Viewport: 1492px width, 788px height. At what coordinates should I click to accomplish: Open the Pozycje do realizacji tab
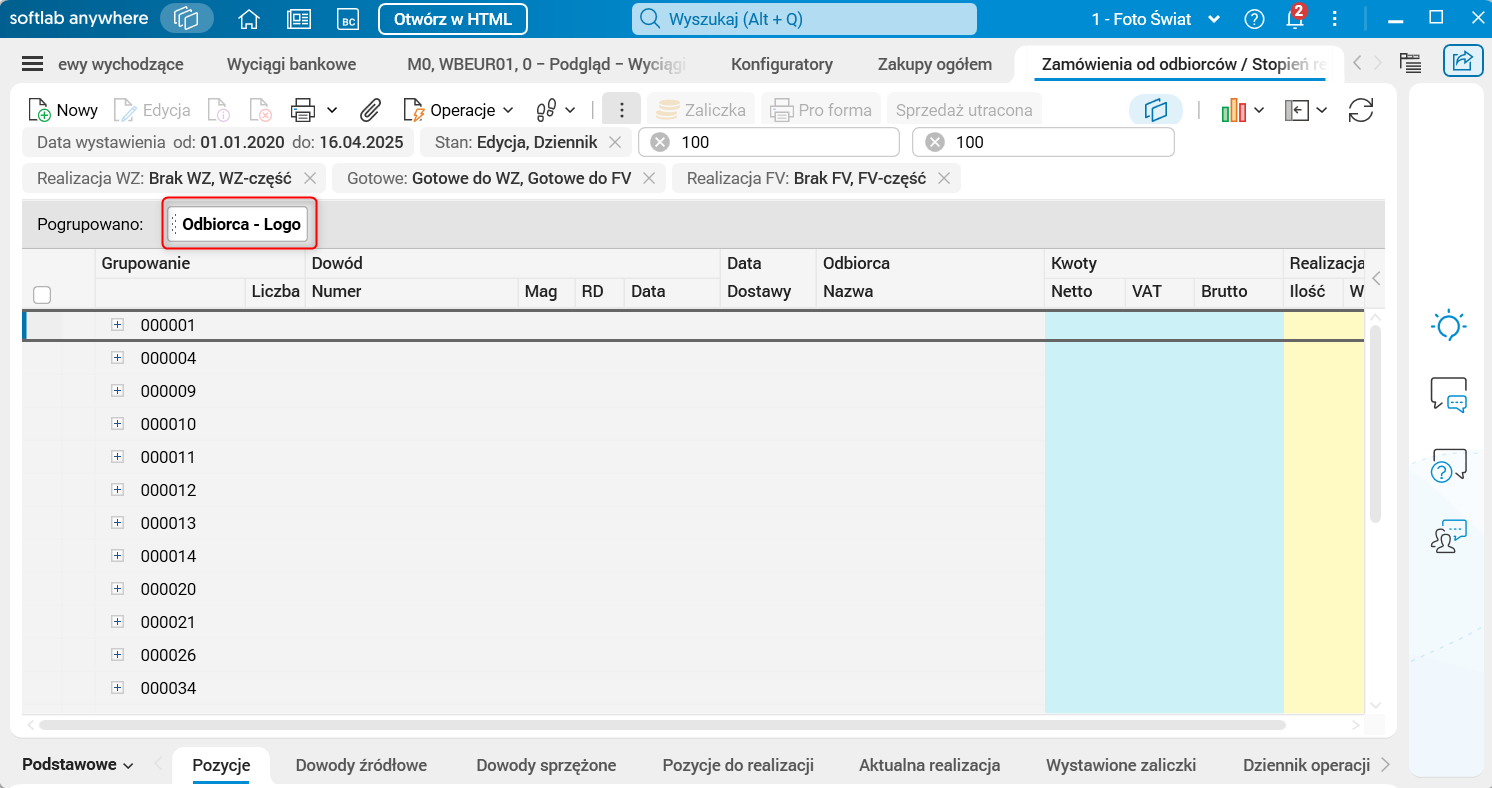[738, 765]
